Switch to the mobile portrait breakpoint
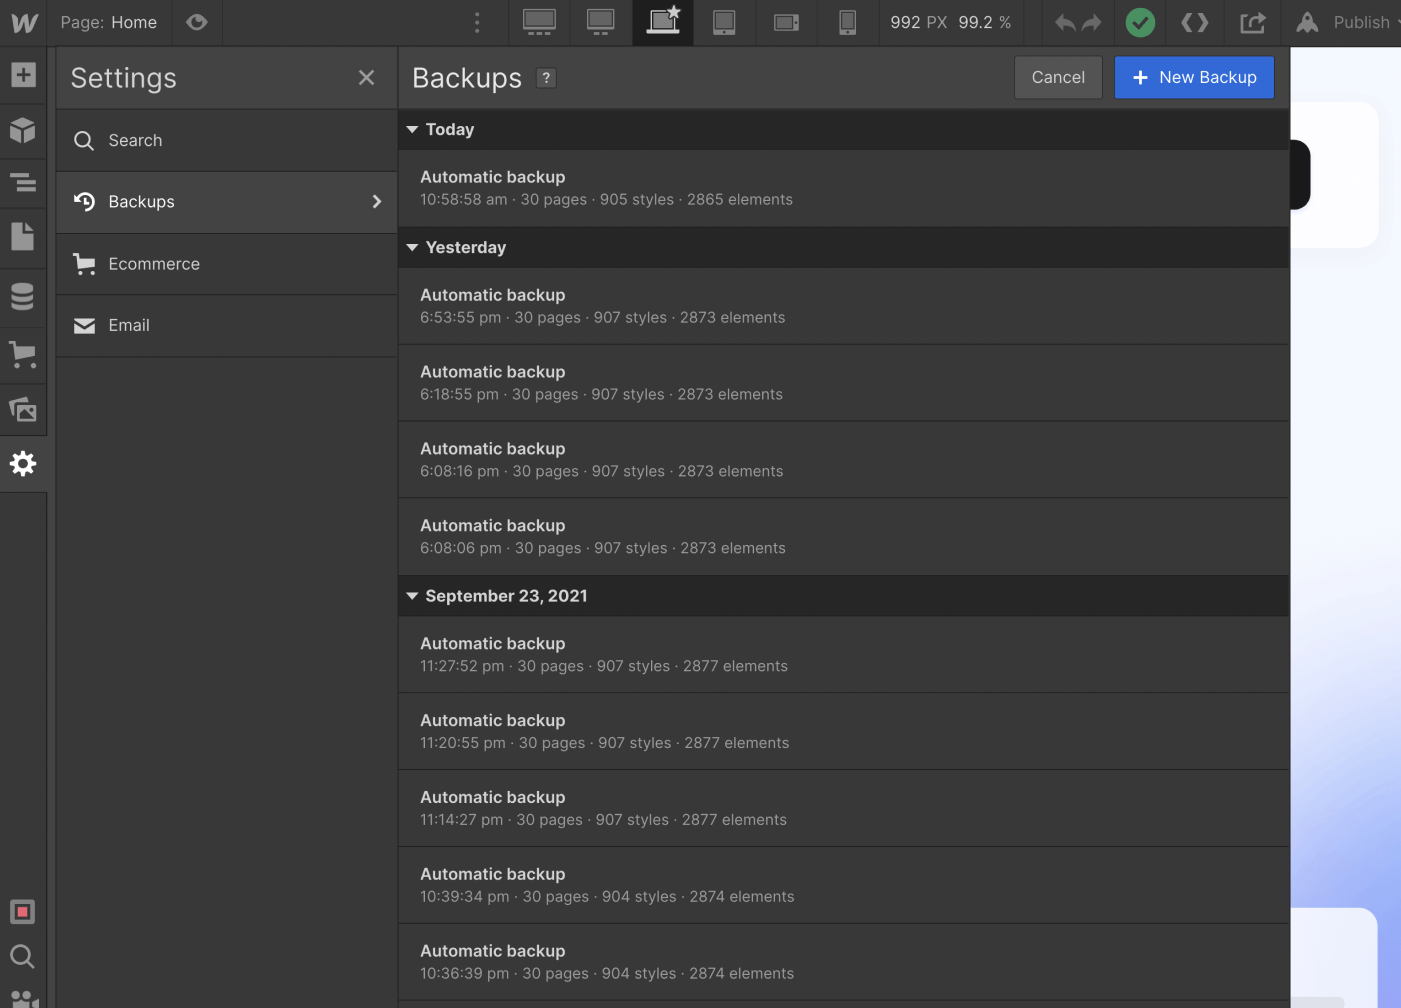Screen dimensions: 1401x1008 pos(846,22)
